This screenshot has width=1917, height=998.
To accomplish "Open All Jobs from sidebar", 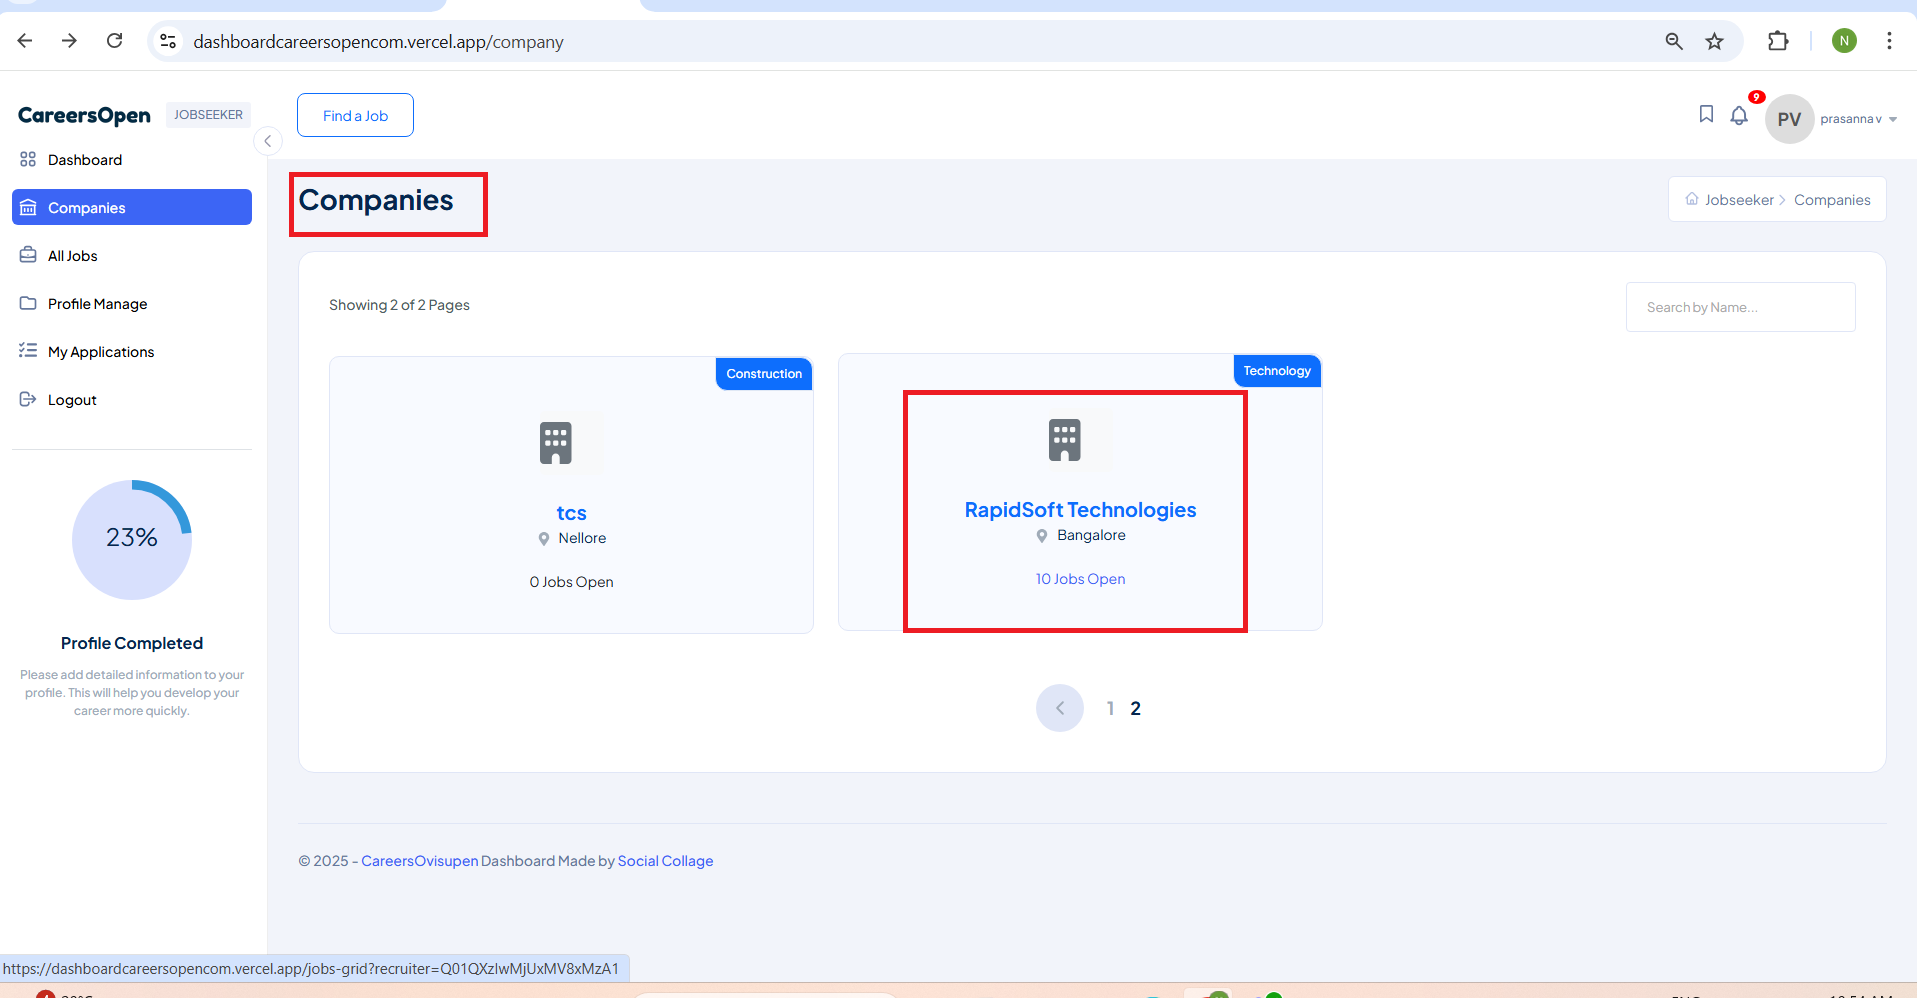I will point(73,256).
